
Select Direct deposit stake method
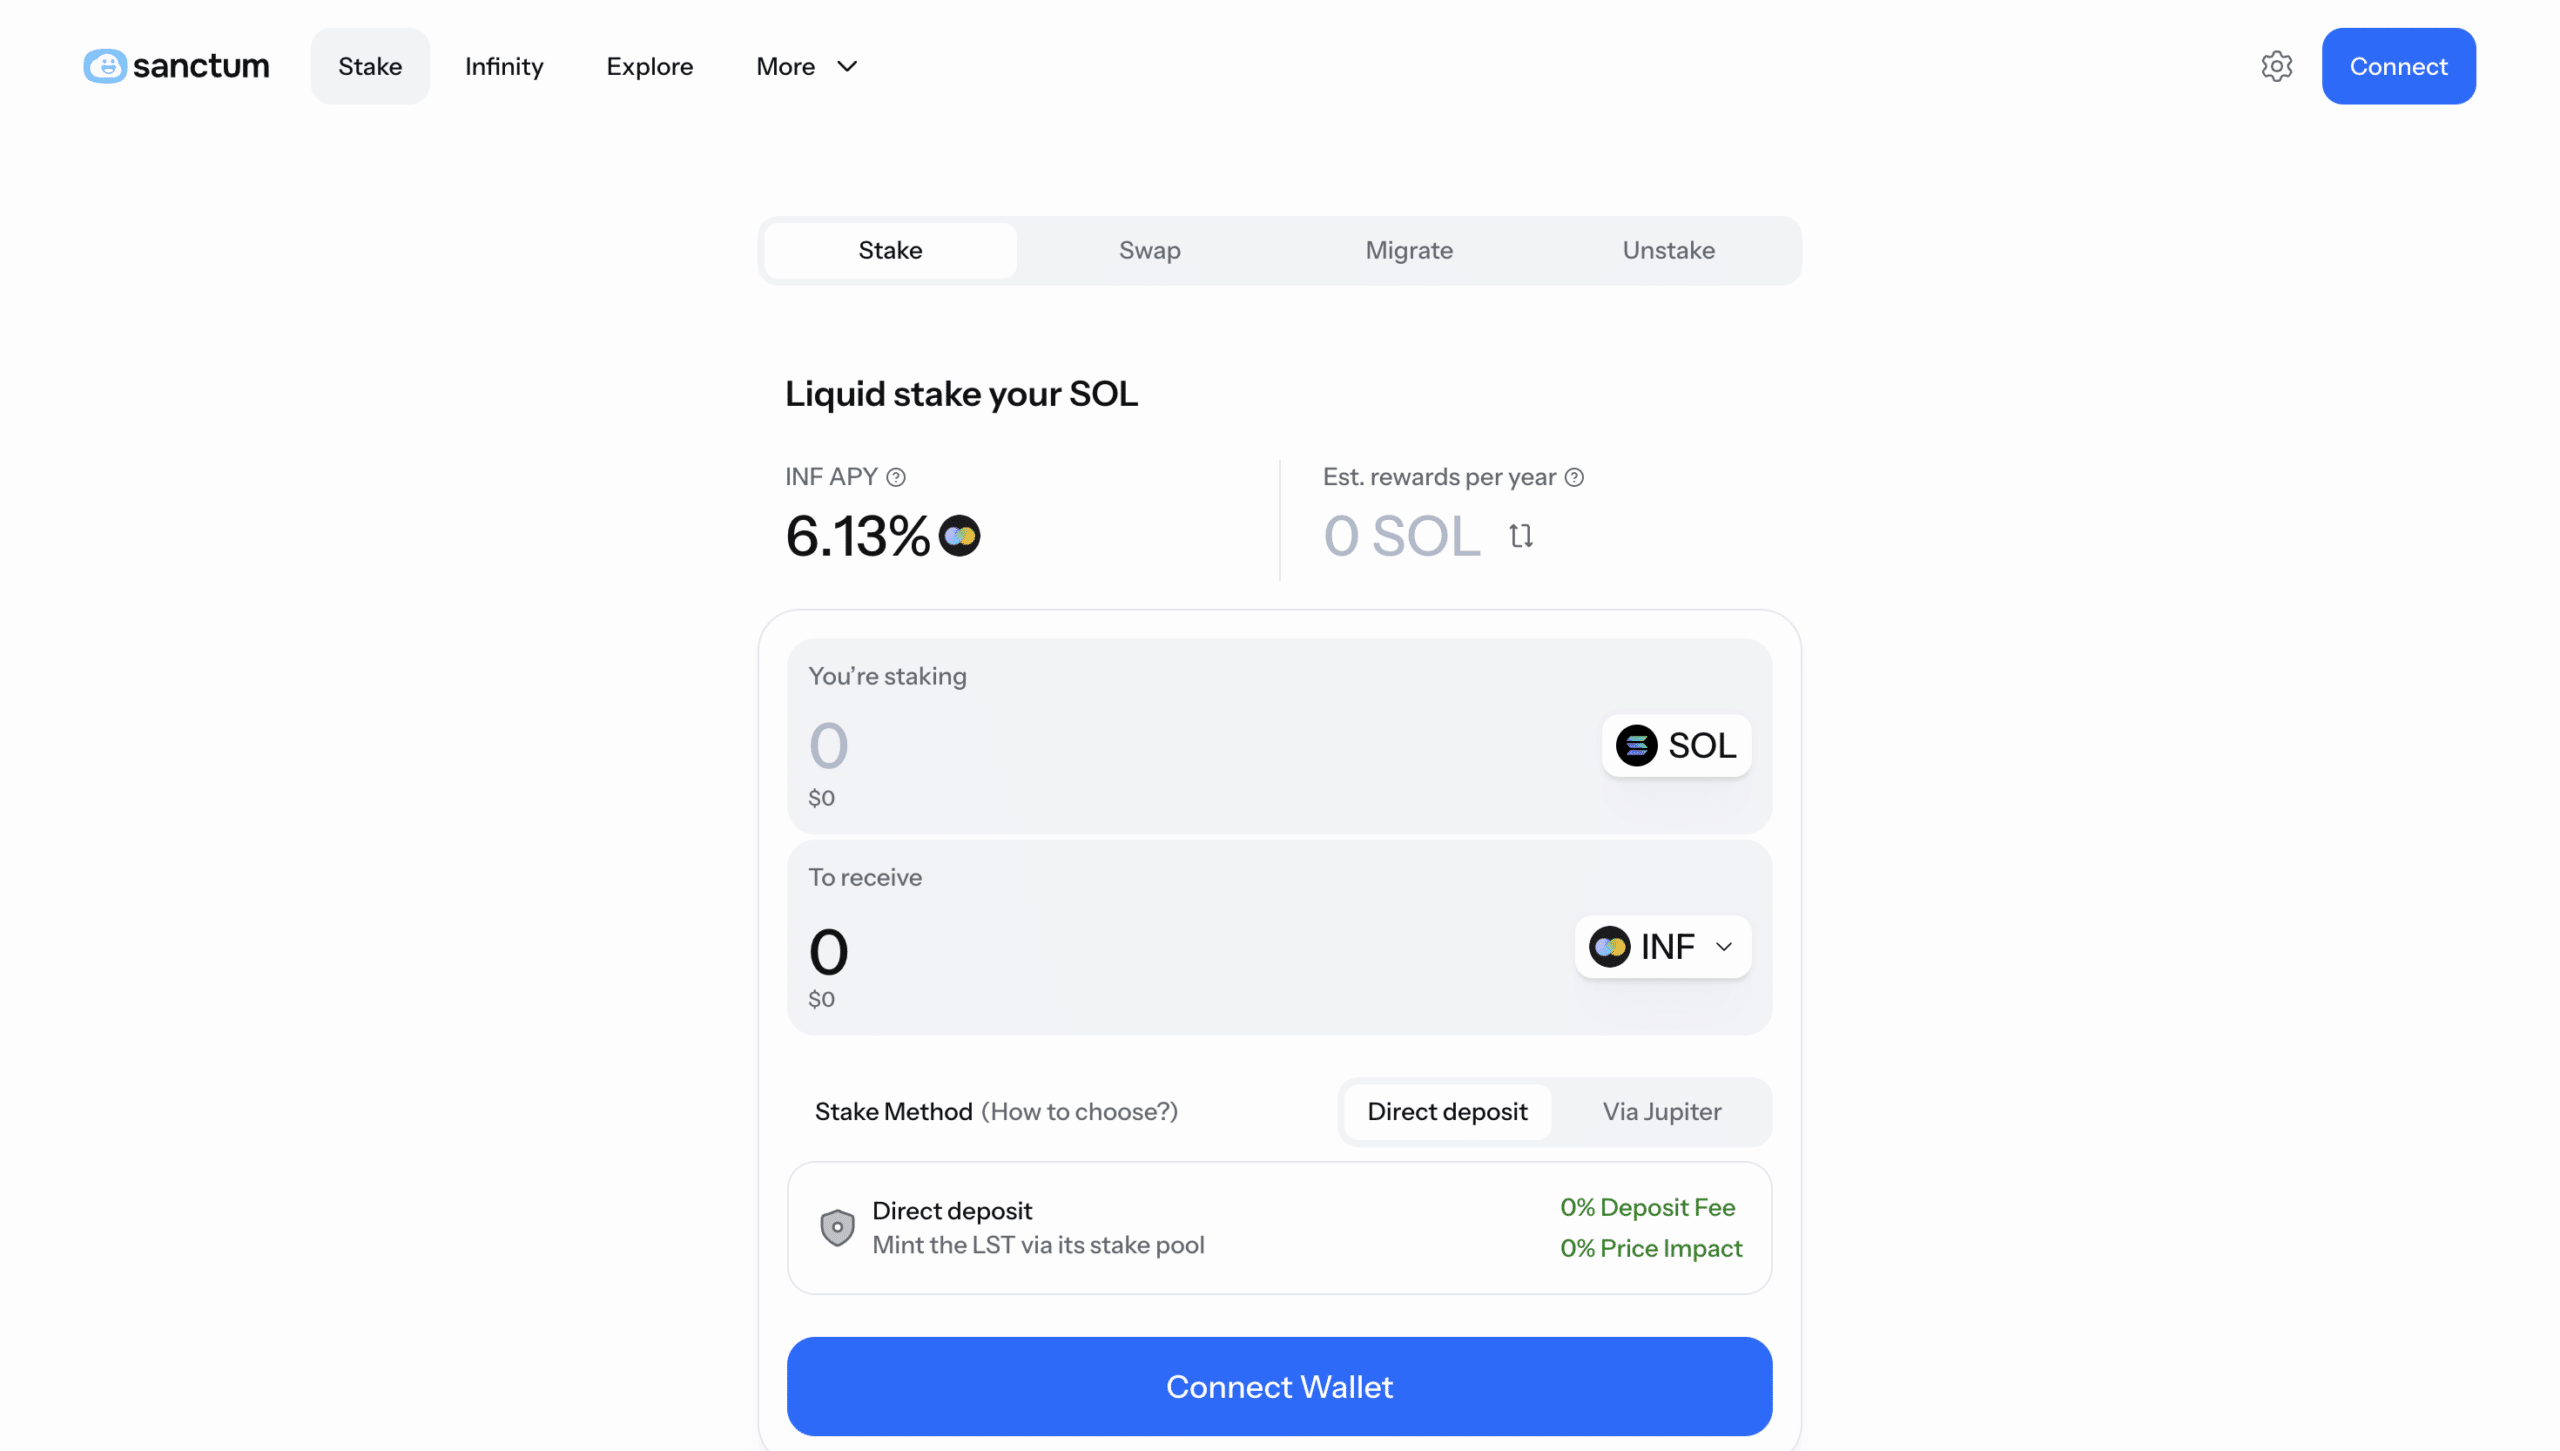[1446, 1112]
